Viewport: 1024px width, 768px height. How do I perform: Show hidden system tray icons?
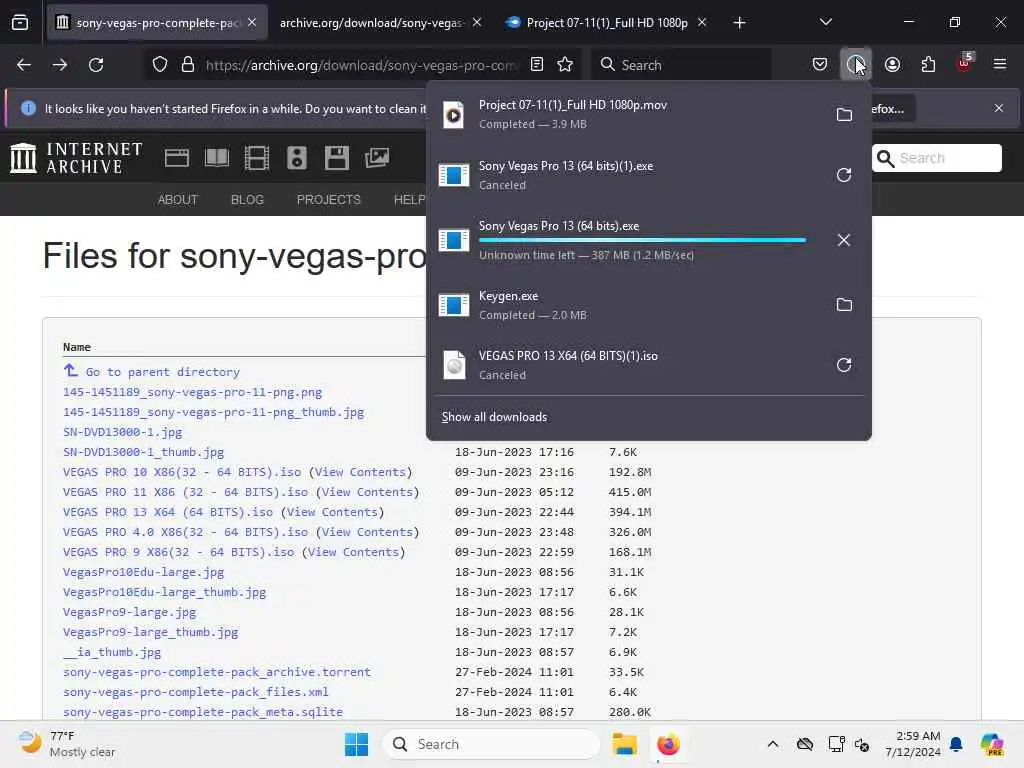pyautogui.click(x=773, y=744)
